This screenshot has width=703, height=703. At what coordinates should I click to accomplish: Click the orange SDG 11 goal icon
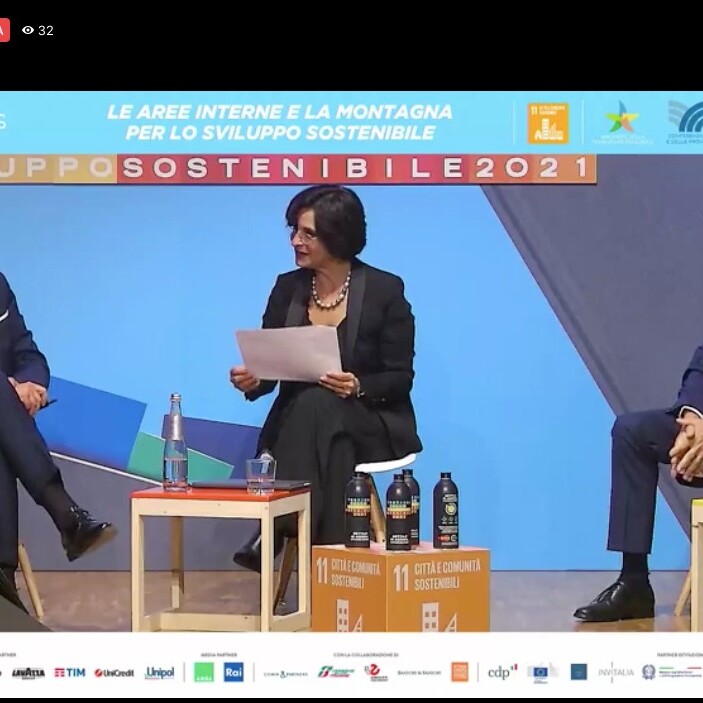(547, 123)
